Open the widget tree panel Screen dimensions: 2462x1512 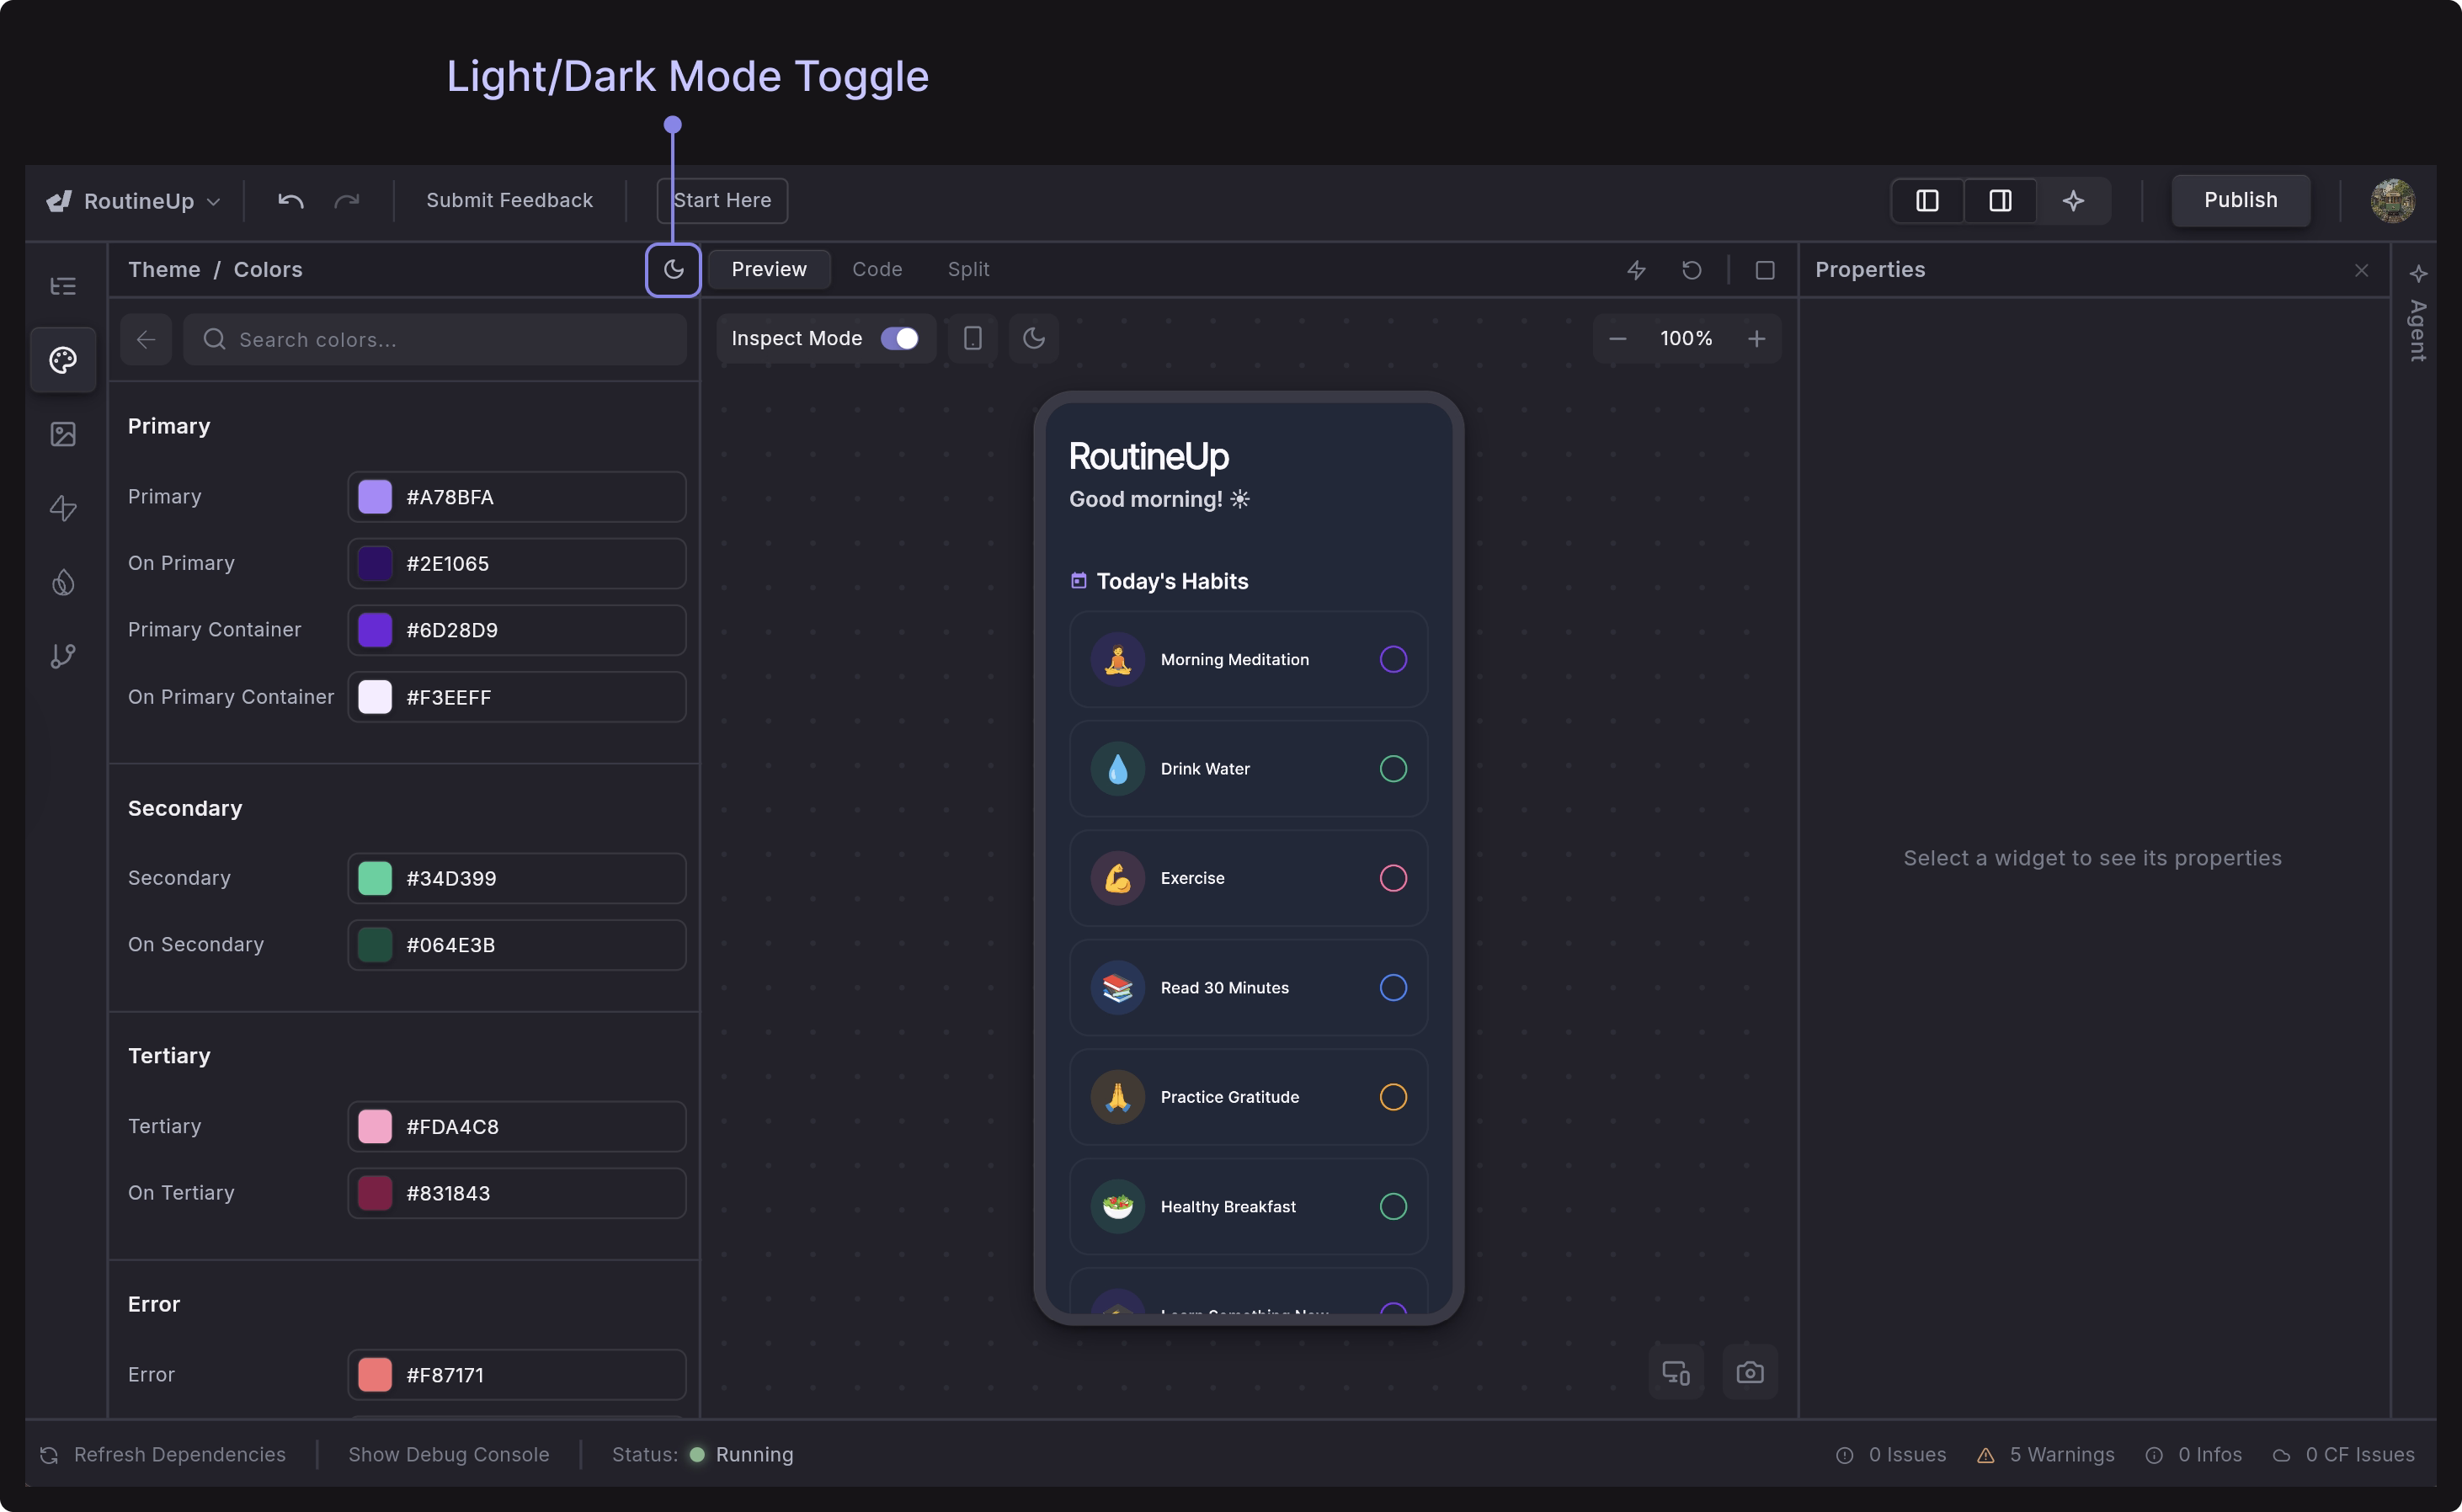point(63,286)
